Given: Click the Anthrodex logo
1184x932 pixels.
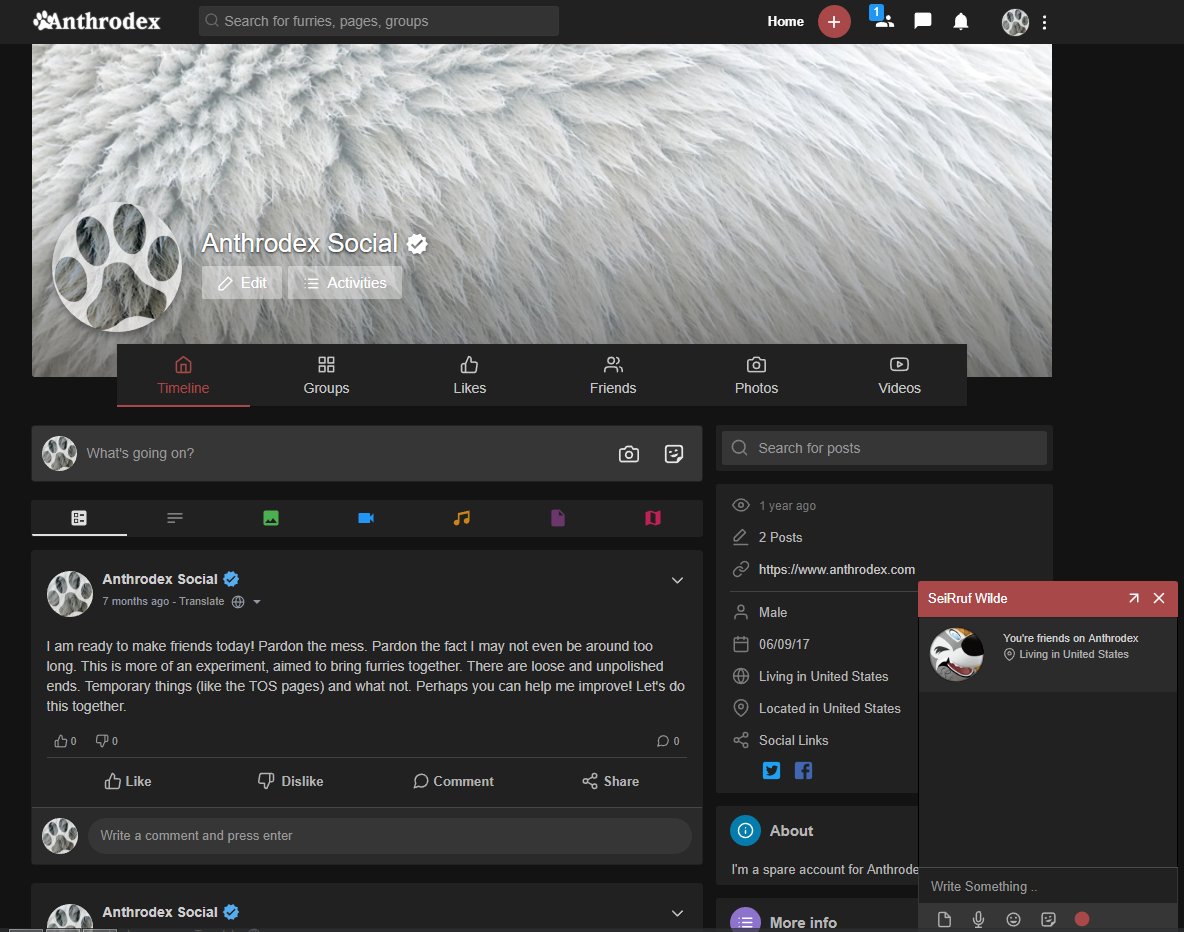Looking at the screenshot, I should (x=97, y=21).
